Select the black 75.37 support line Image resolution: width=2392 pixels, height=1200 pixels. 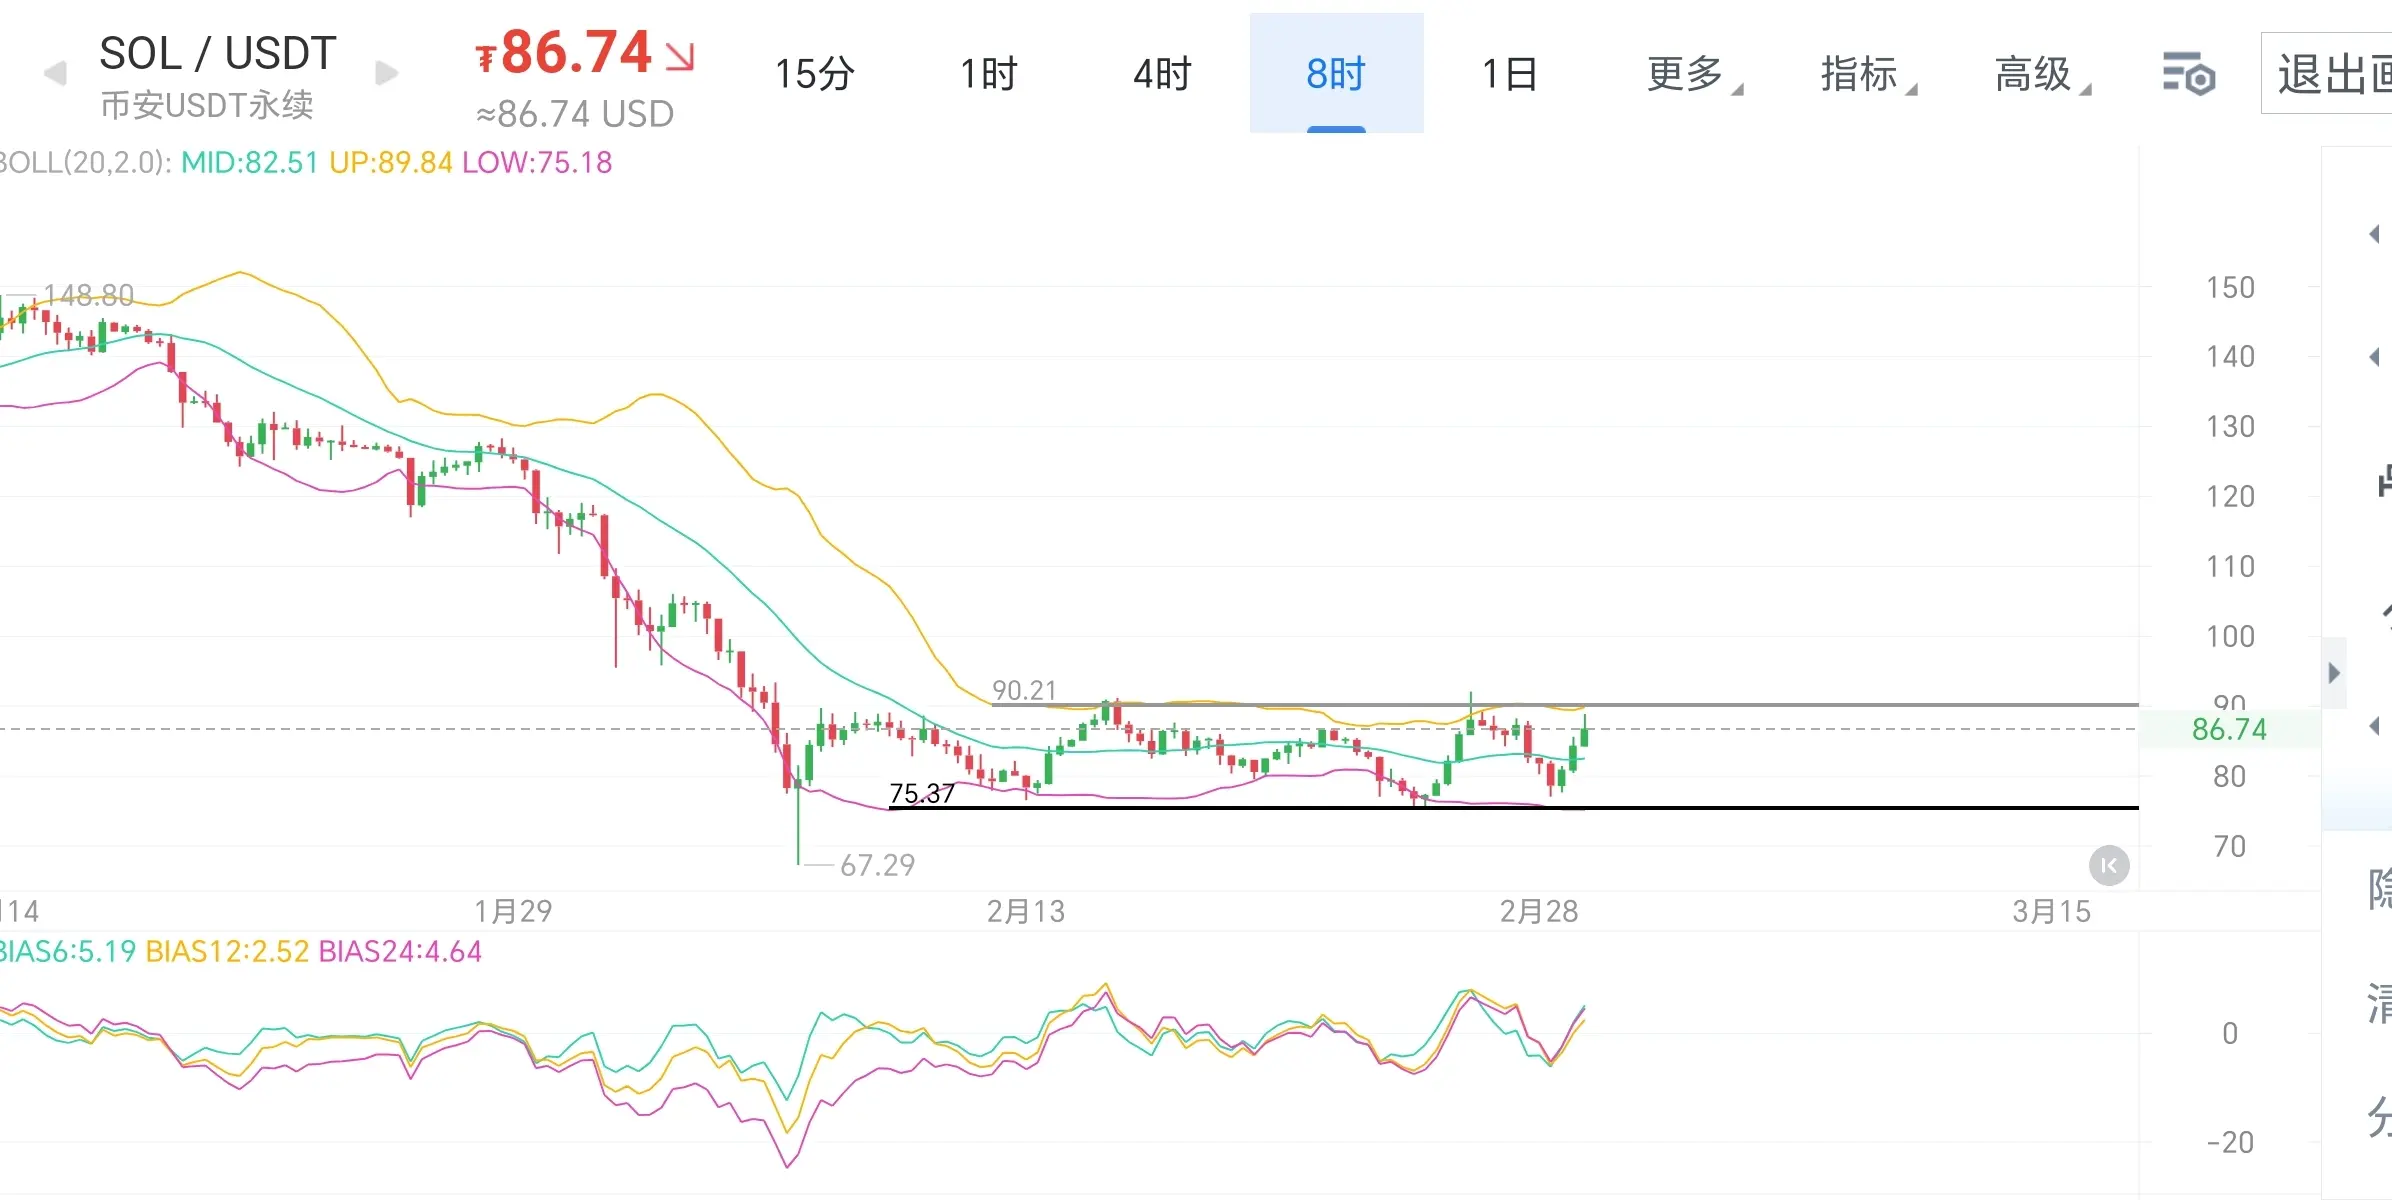(x=1800, y=807)
